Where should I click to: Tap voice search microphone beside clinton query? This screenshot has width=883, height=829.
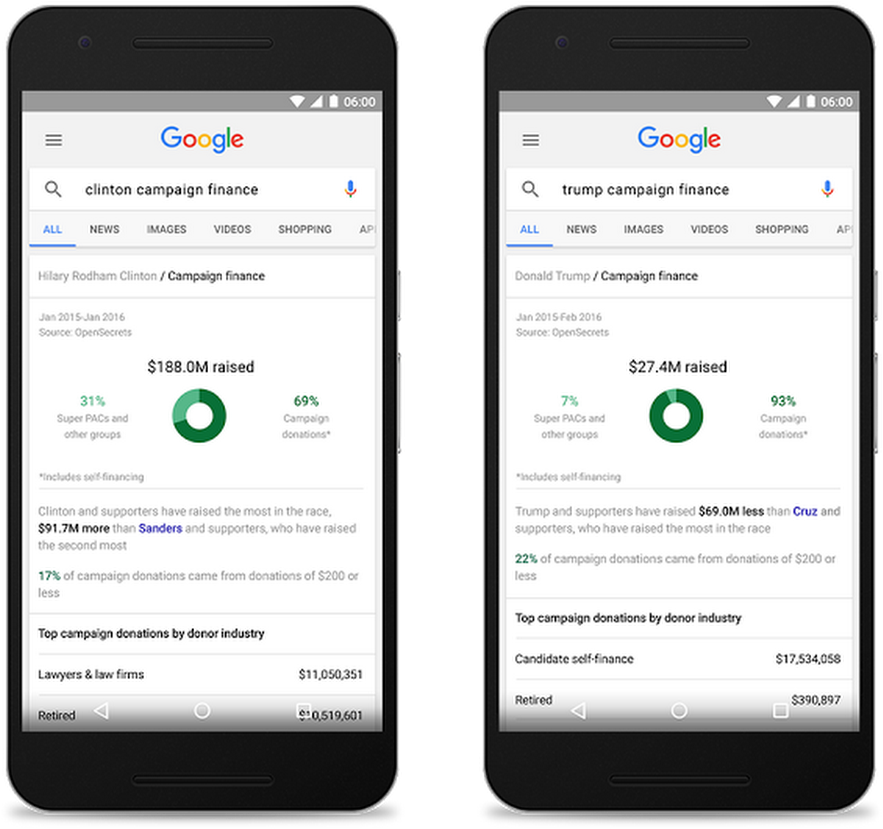coord(350,189)
